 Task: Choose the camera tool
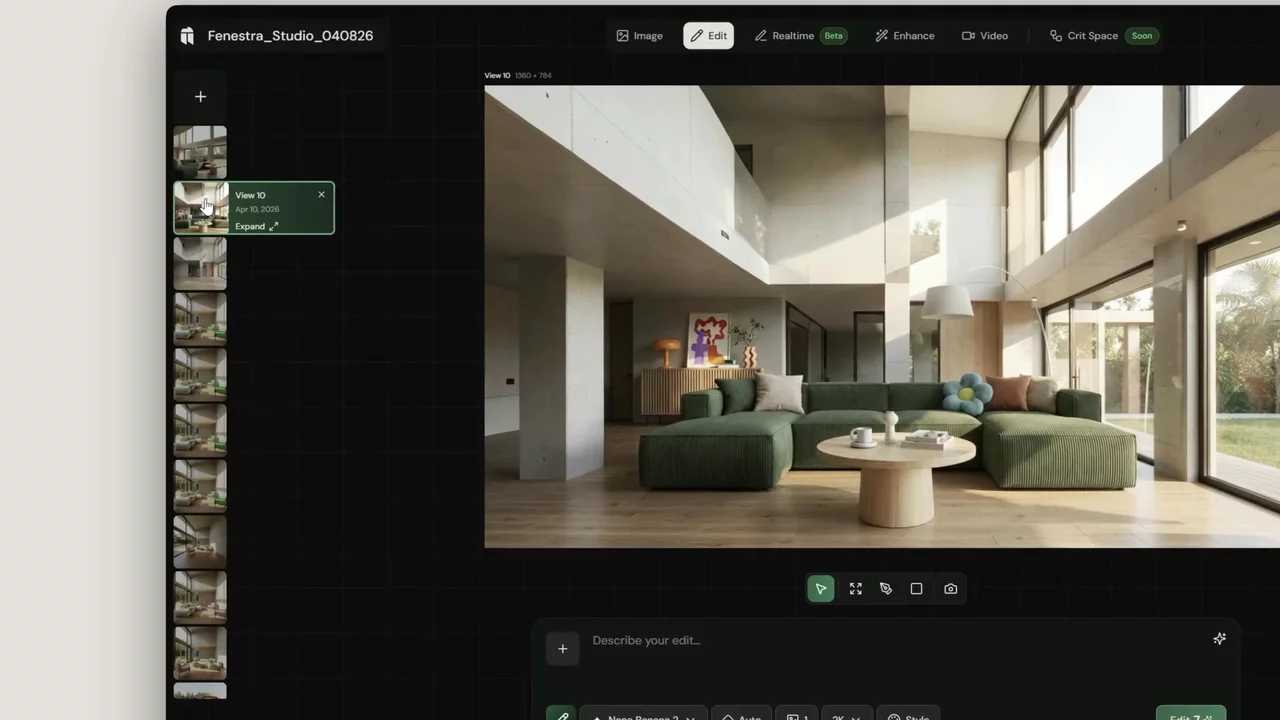[x=951, y=589]
